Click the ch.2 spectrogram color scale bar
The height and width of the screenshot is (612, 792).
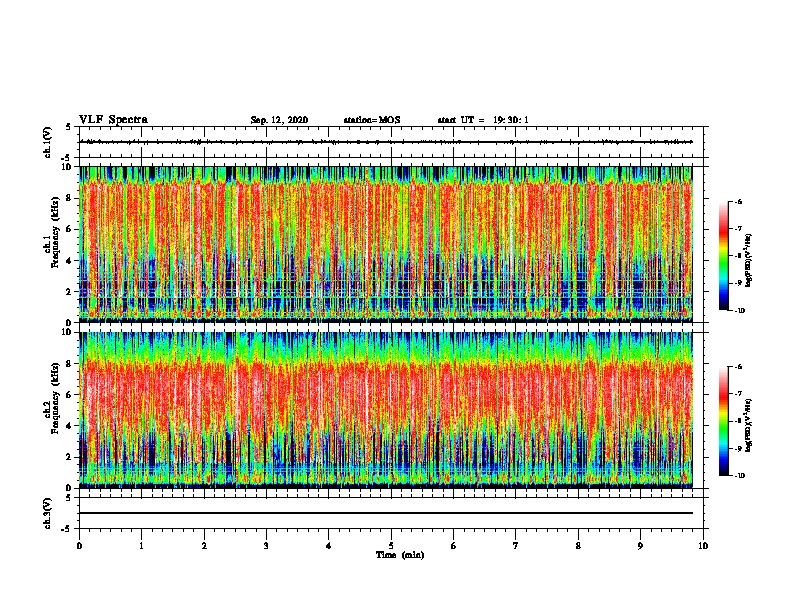click(724, 421)
